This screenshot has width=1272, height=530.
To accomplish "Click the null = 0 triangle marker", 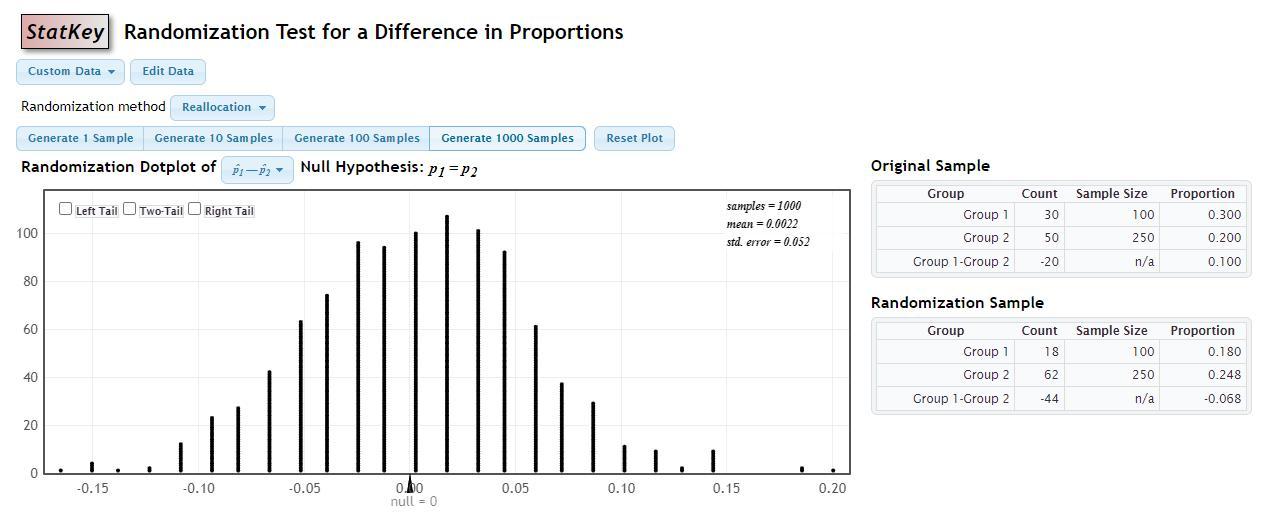I will (410, 485).
